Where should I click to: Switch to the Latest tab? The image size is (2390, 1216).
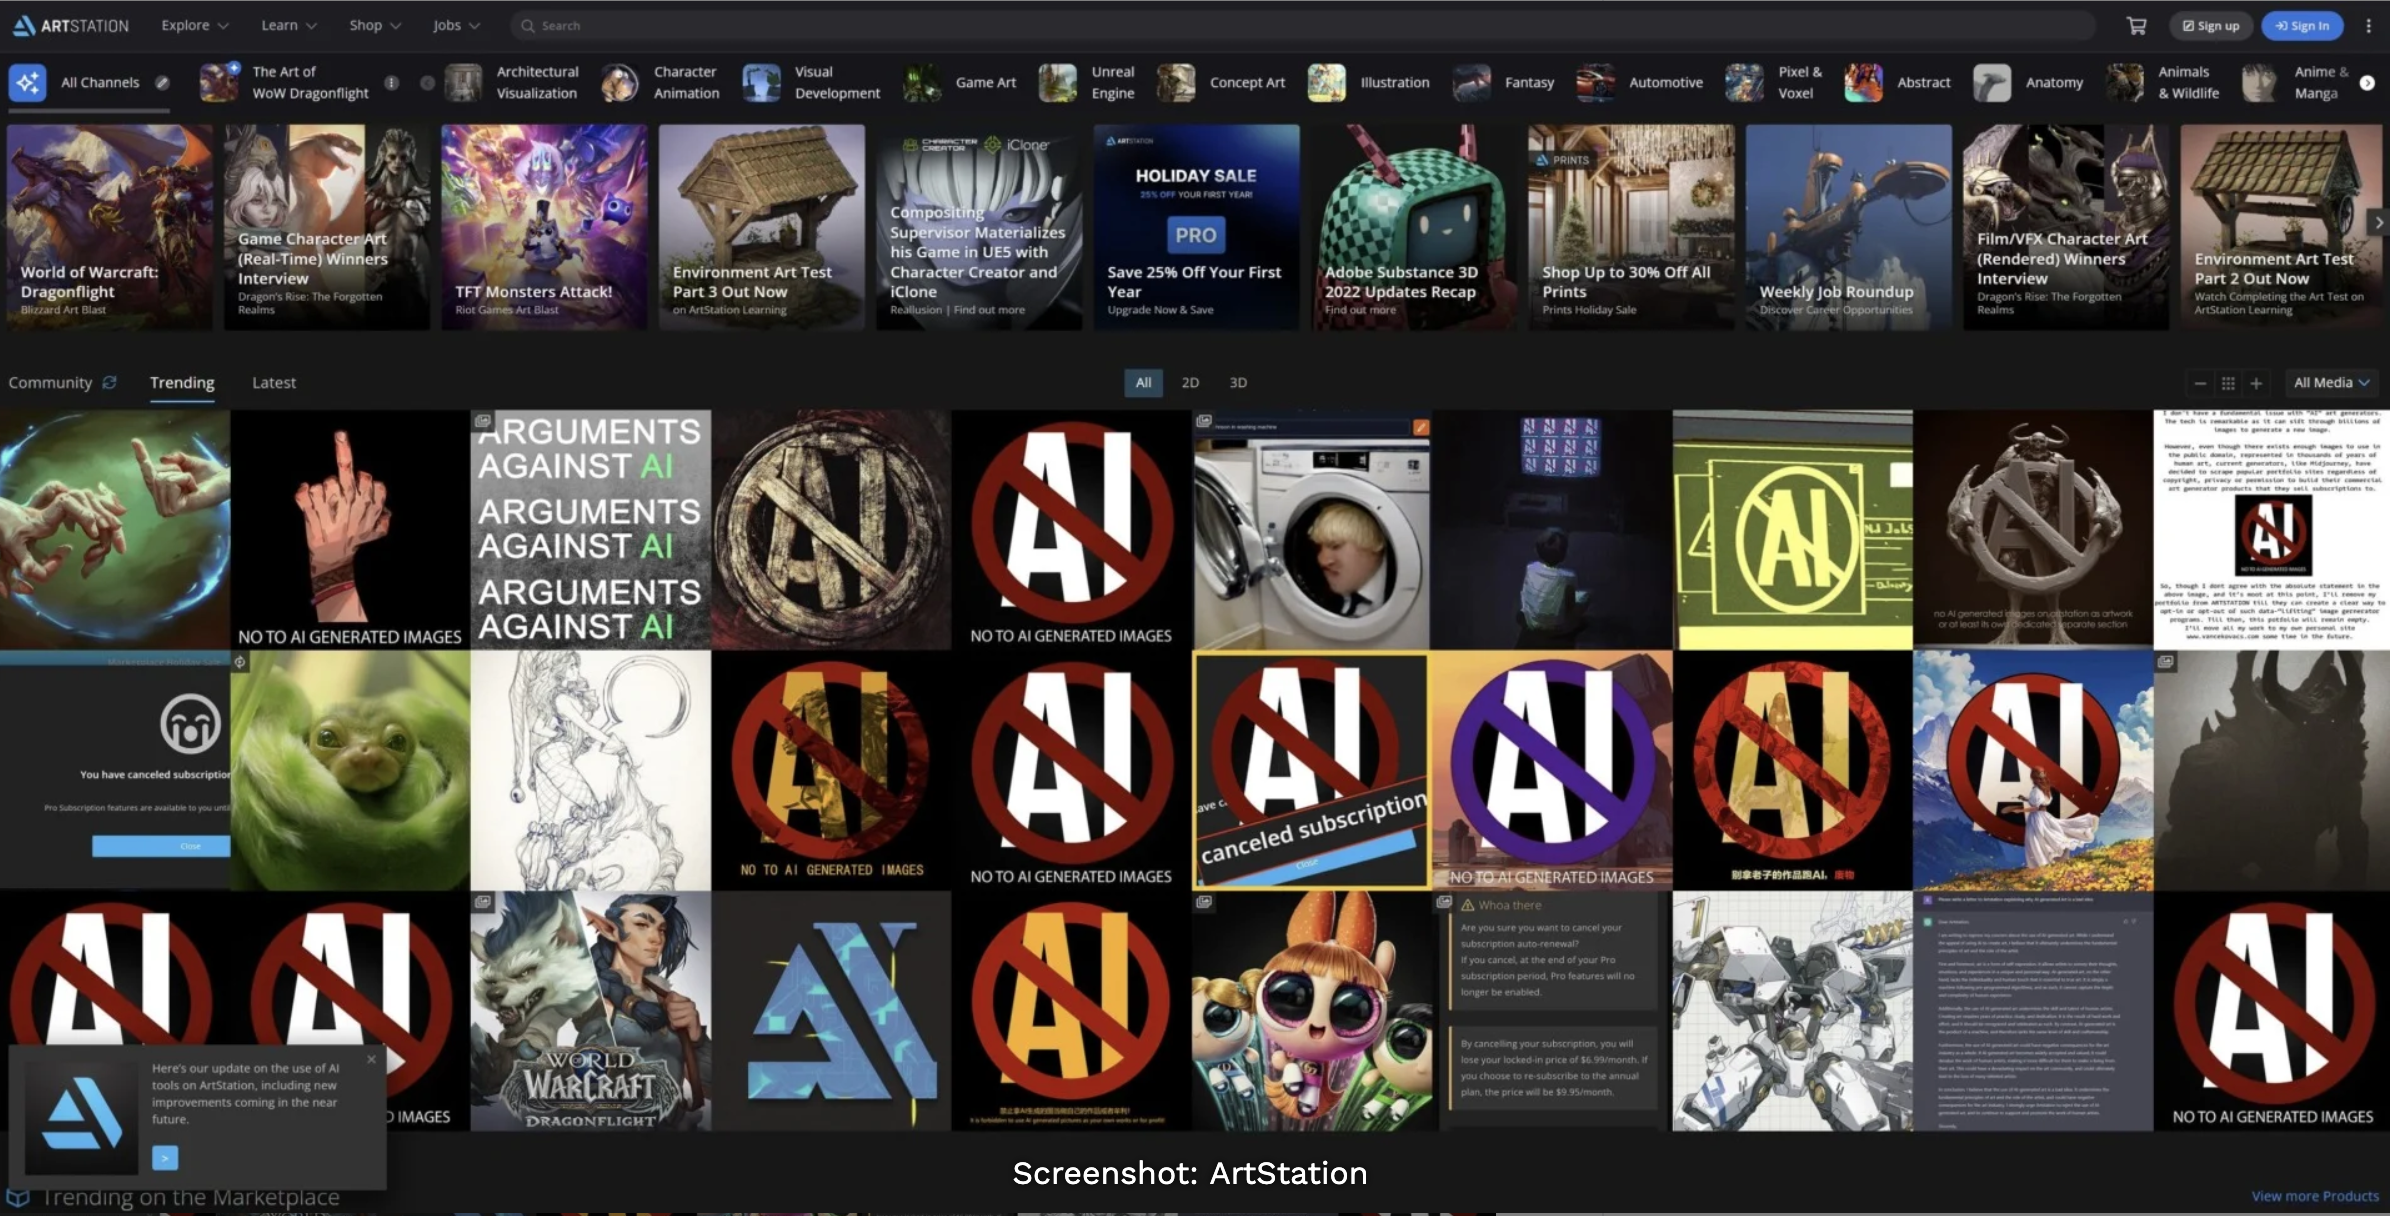pyautogui.click(x=273, y=382)
